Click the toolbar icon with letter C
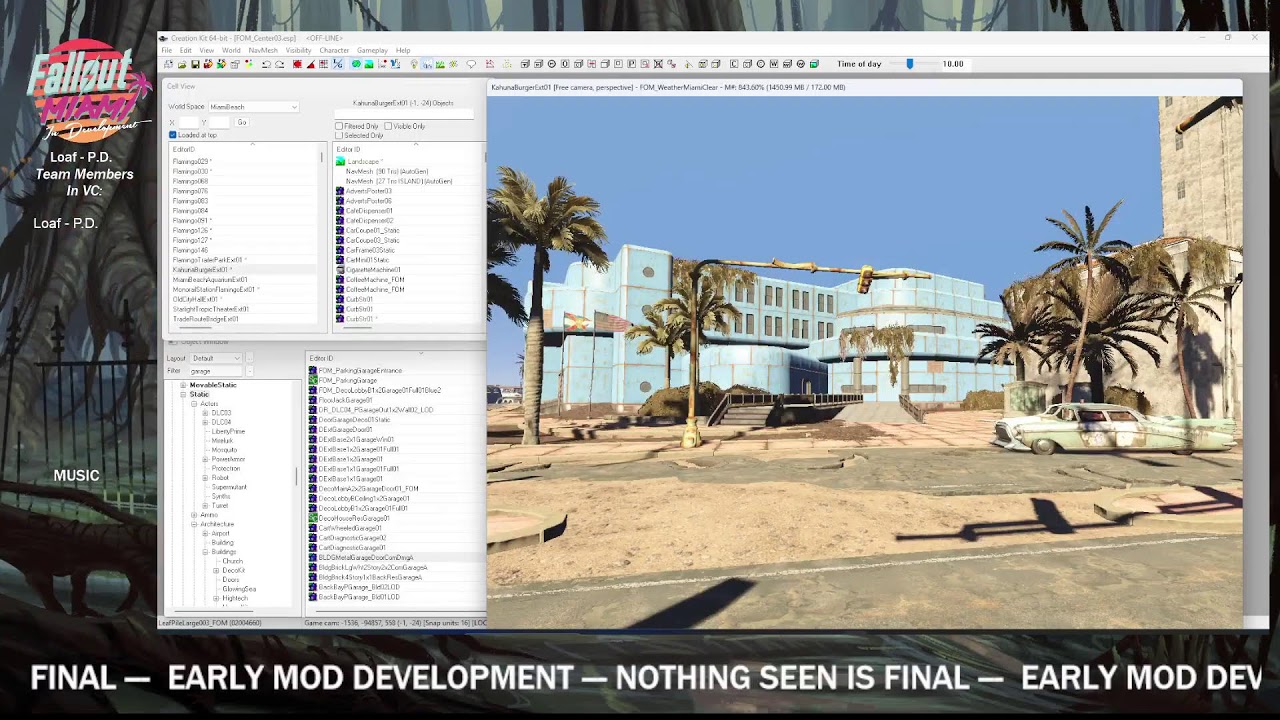This screenshot has height=720, width=1280. [x=734, y=64]
